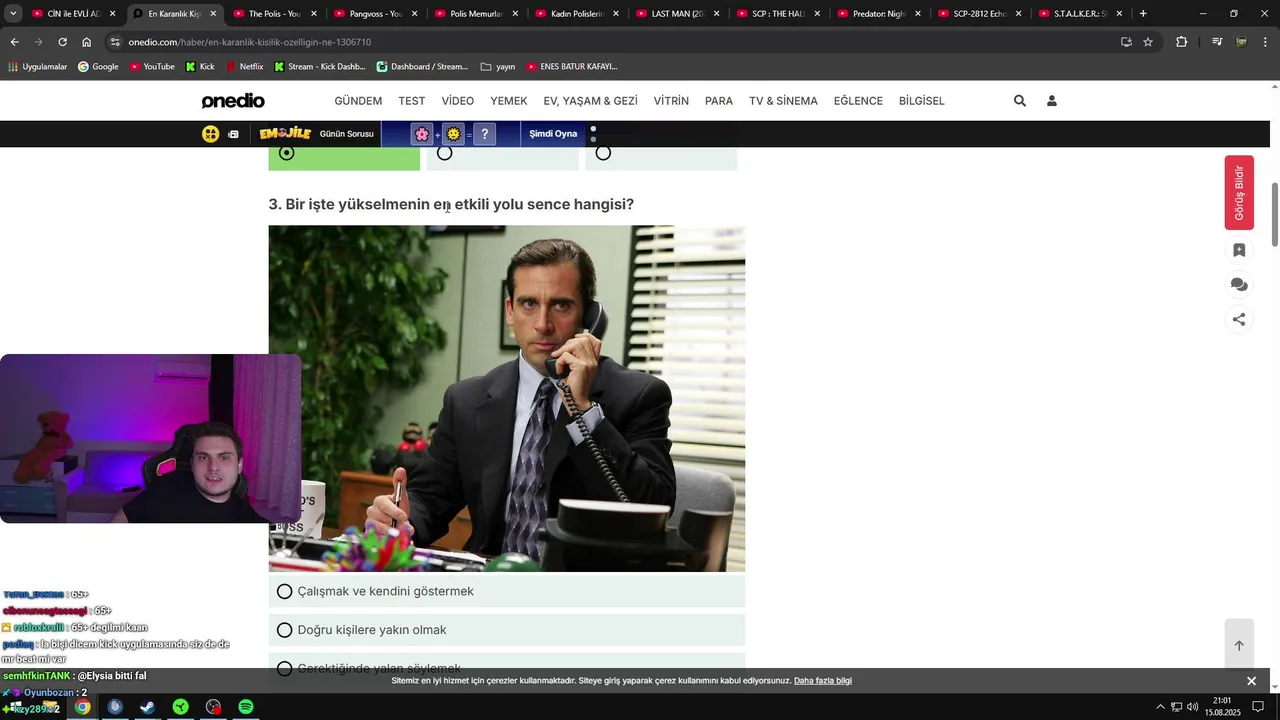The image size is (1280, 720).
Task: Open the BİLGİSEL menu
Action: tap(922, 101)
